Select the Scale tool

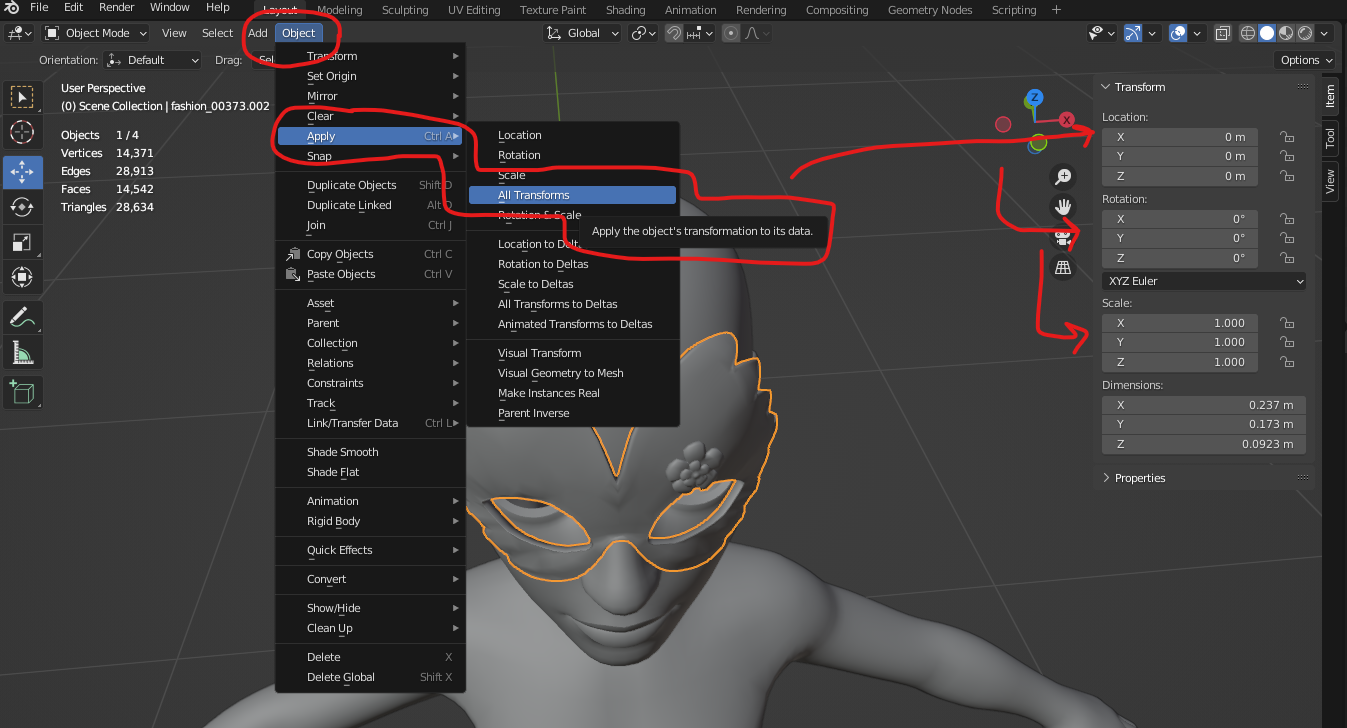21,242
